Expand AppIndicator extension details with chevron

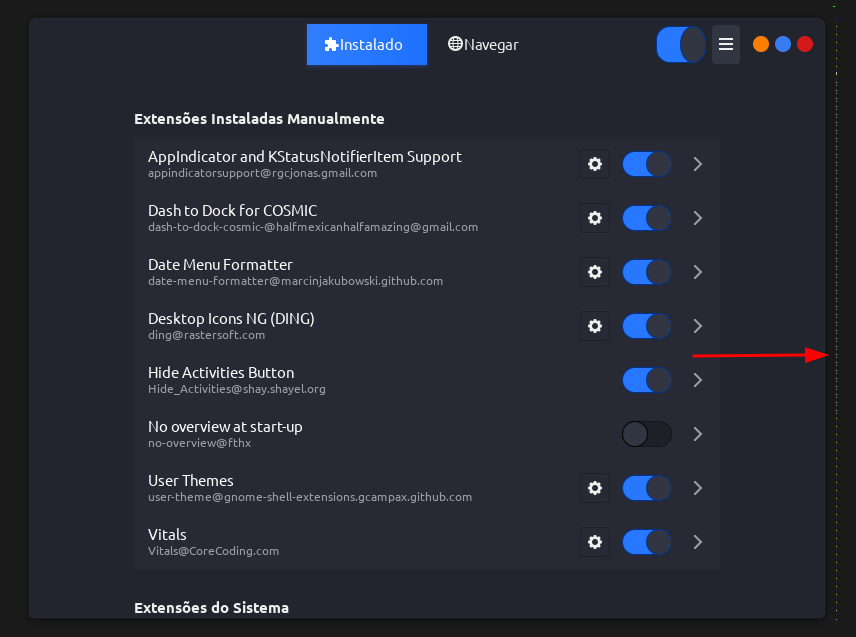pyautogui.click(x=698, y=164)
